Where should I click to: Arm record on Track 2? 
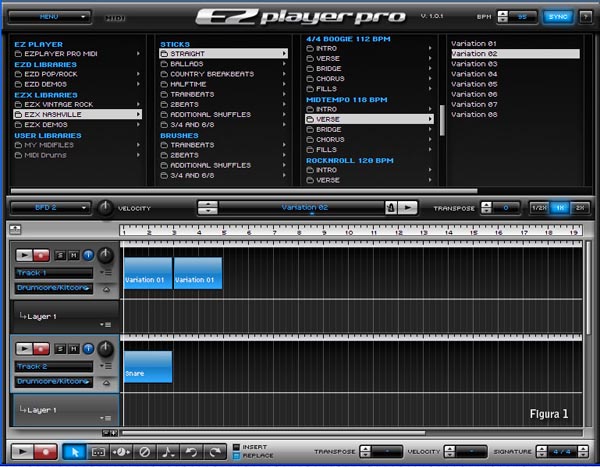[41, 349]
